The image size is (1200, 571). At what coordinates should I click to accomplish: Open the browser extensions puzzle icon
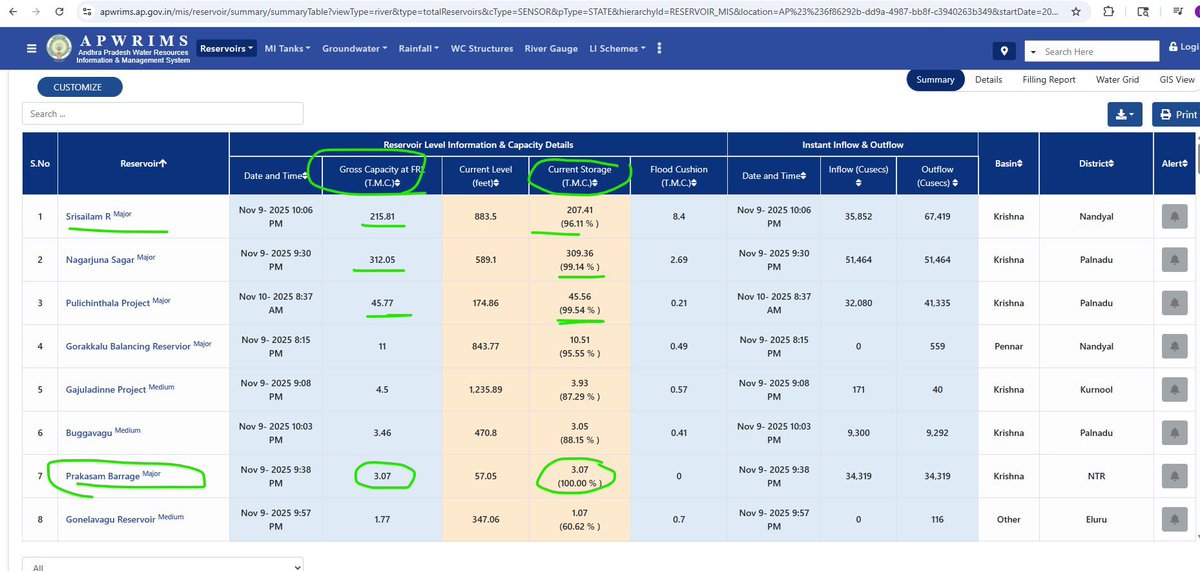click(x=1110, y=12)
